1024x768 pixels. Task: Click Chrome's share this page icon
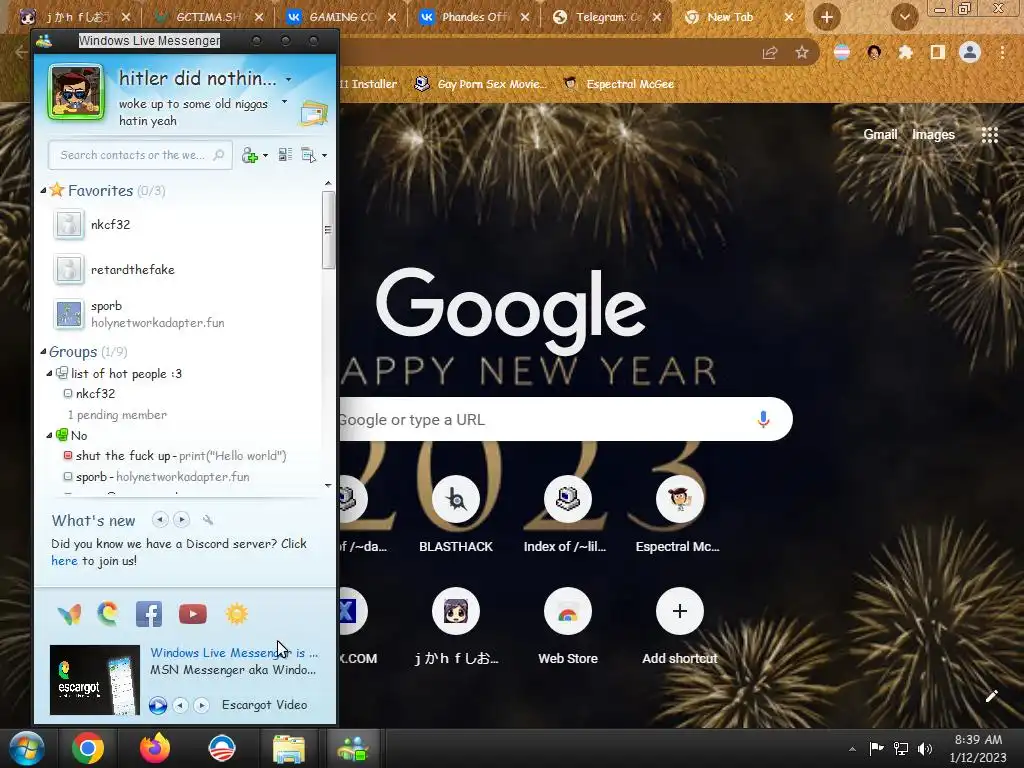(770, 53)
